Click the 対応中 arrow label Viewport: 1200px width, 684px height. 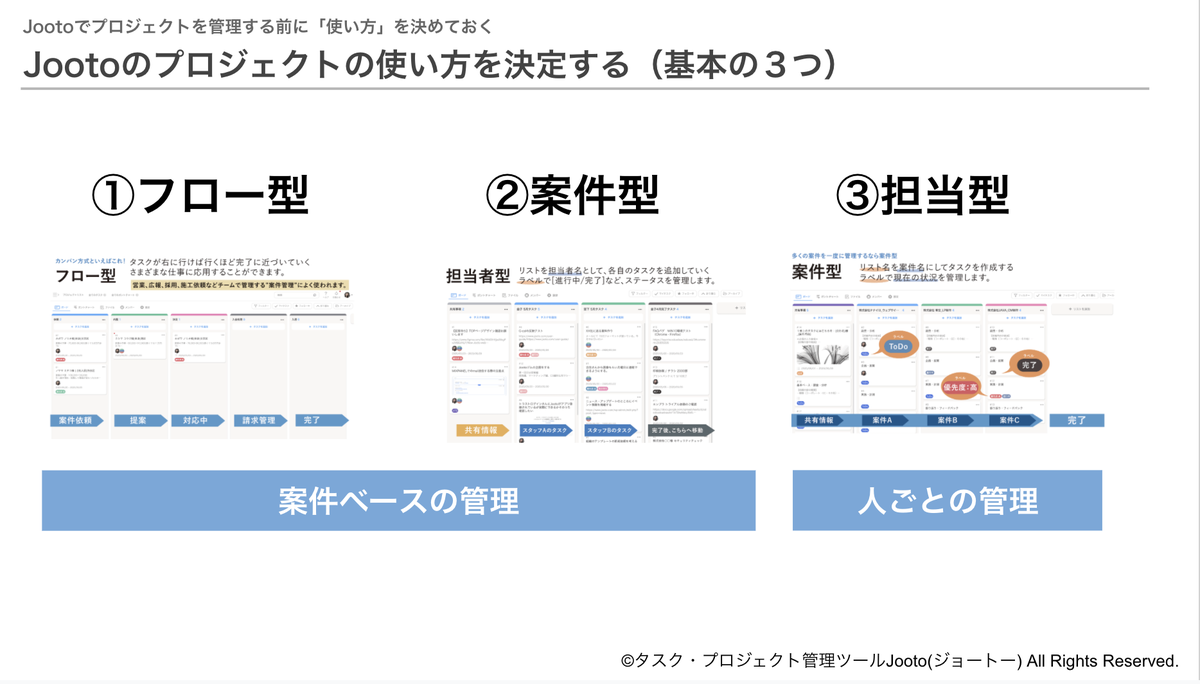[197, 421]
